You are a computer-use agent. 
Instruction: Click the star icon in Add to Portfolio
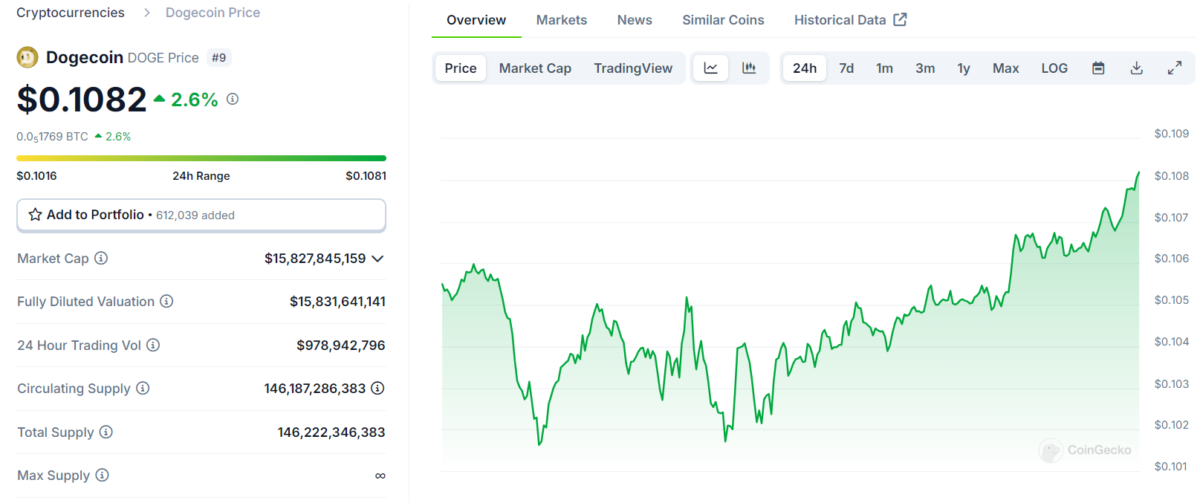[36, 215]
